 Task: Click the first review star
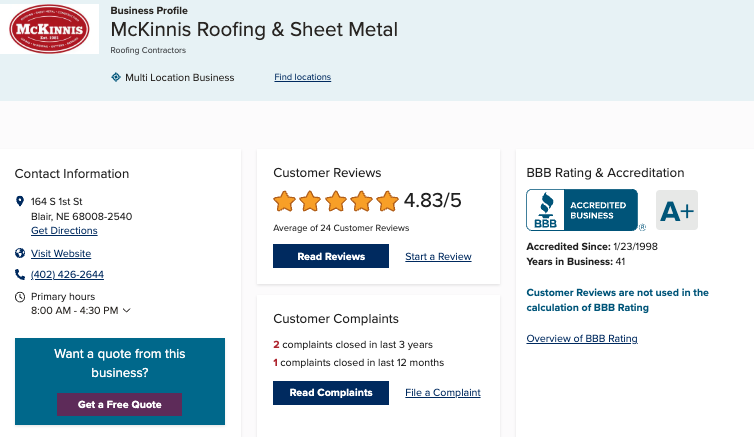pyautogui.click(x=285, y=201)
